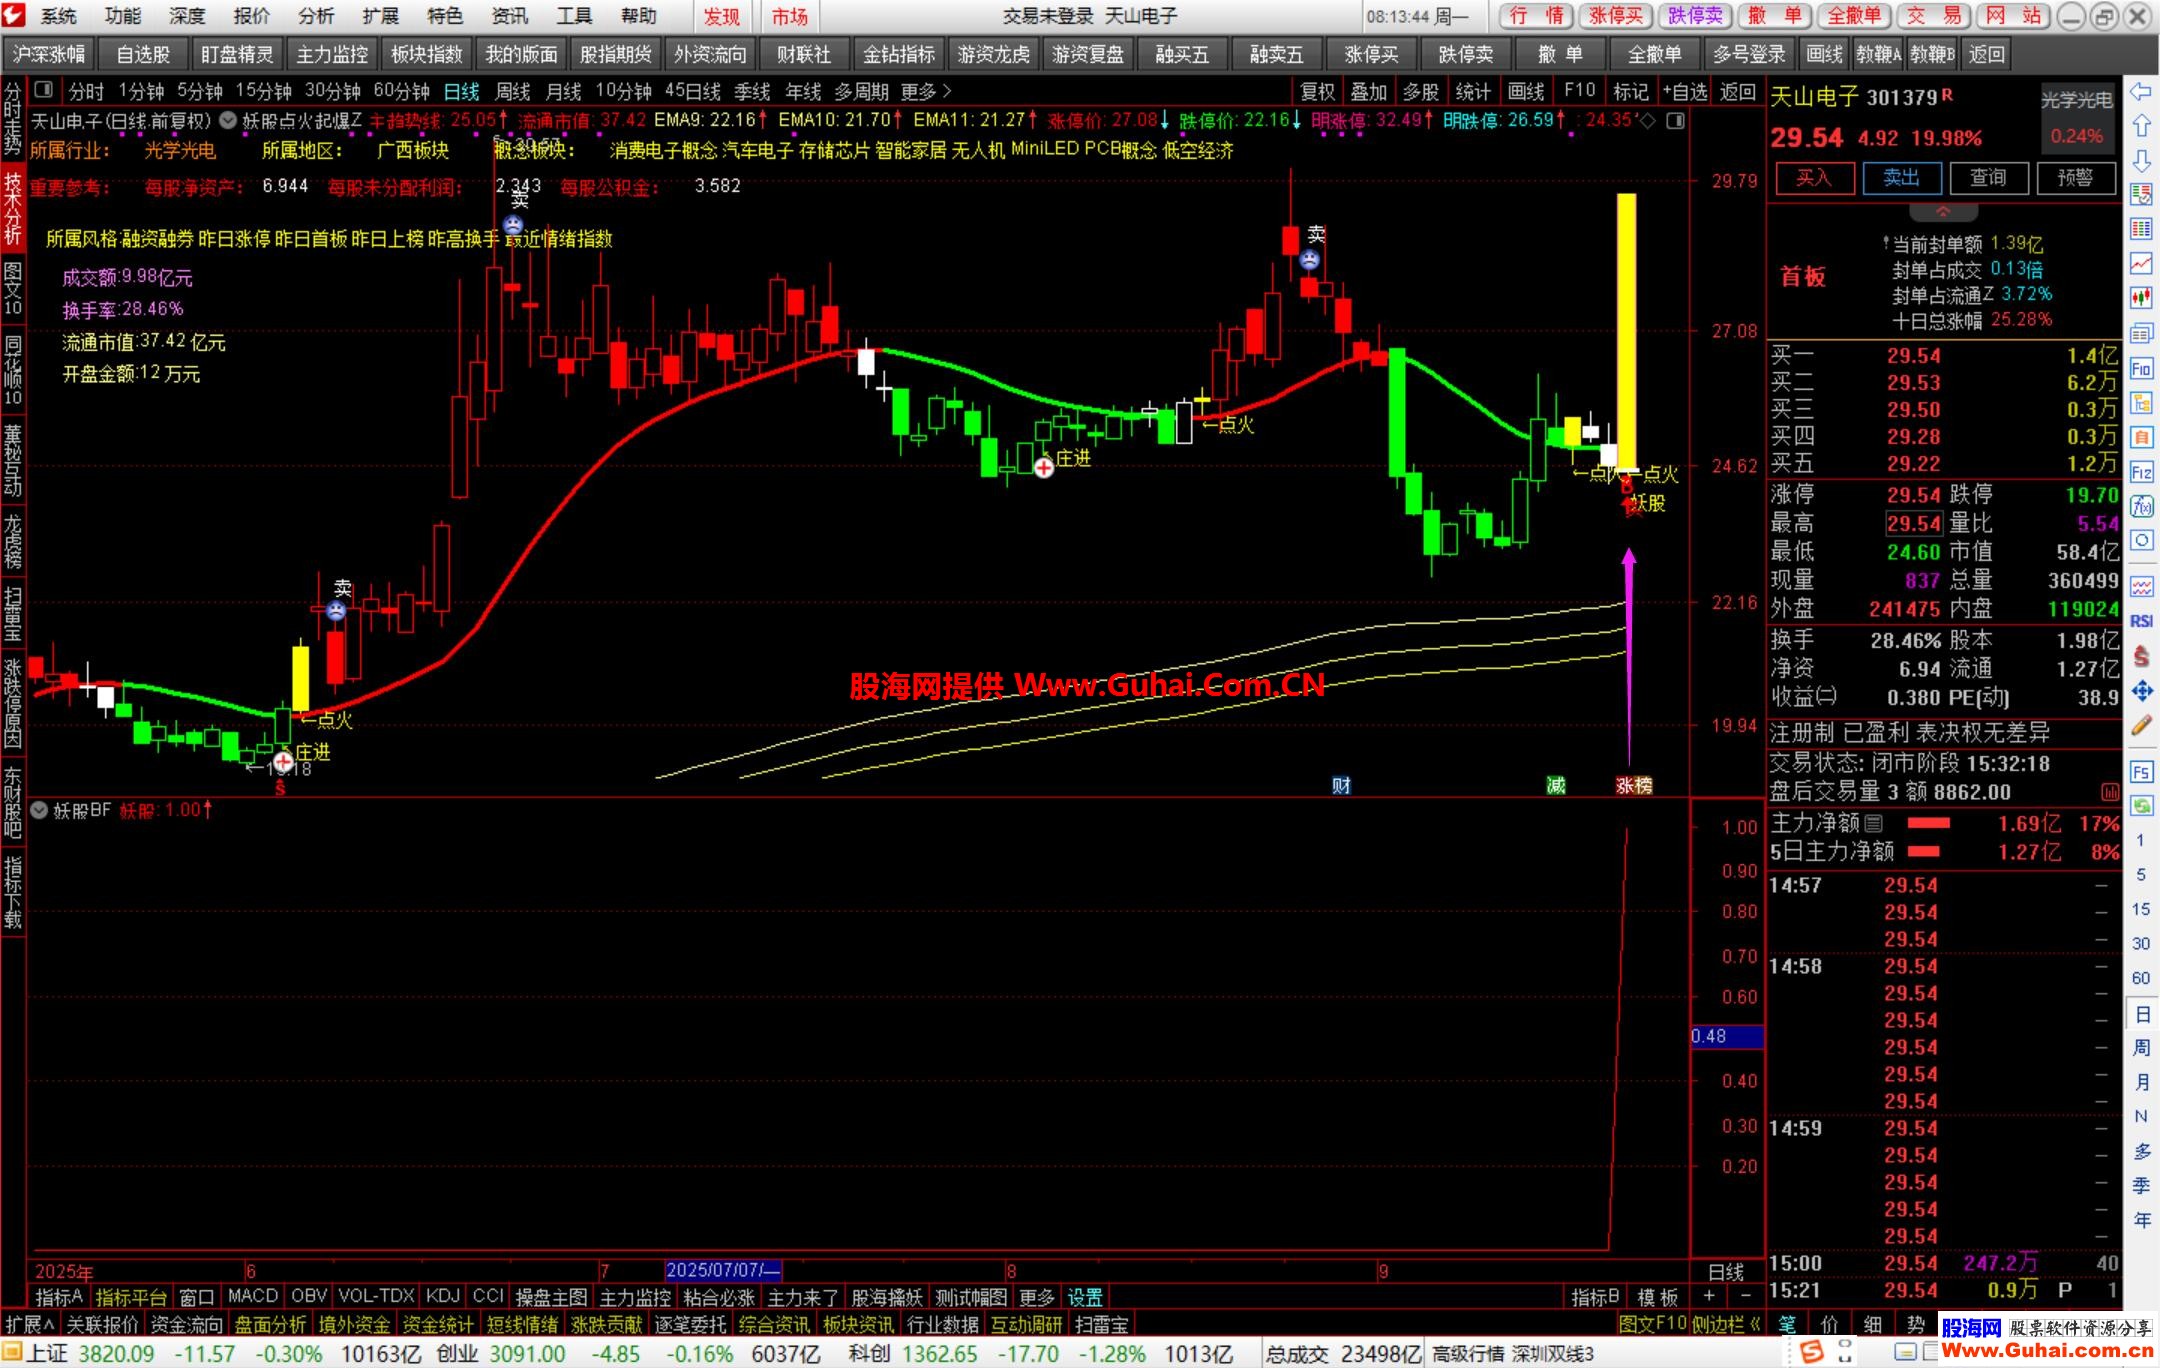The height and width of the screenshot is (1368, 2160).
Task: Click the 张榜 marker at chart bottom
Action: (1634, 786)
